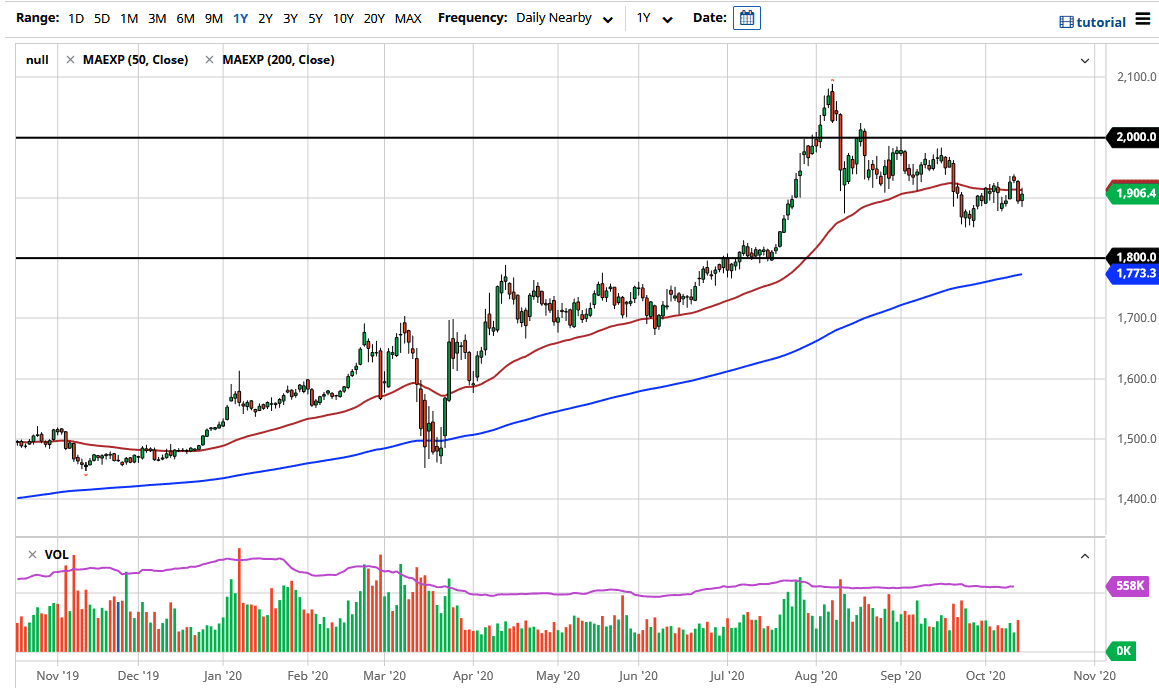Click the Apr '20 date axis label
The image size is (1159, 697).
pos(473,676)
